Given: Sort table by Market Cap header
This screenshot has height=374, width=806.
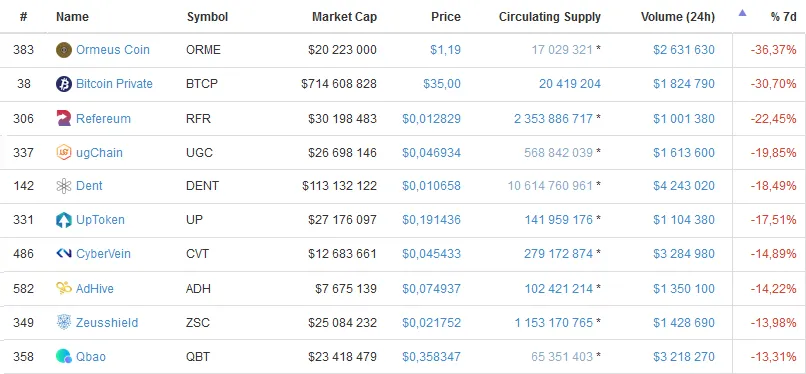Looking at the screenshot, I should [x=344, y=17].
